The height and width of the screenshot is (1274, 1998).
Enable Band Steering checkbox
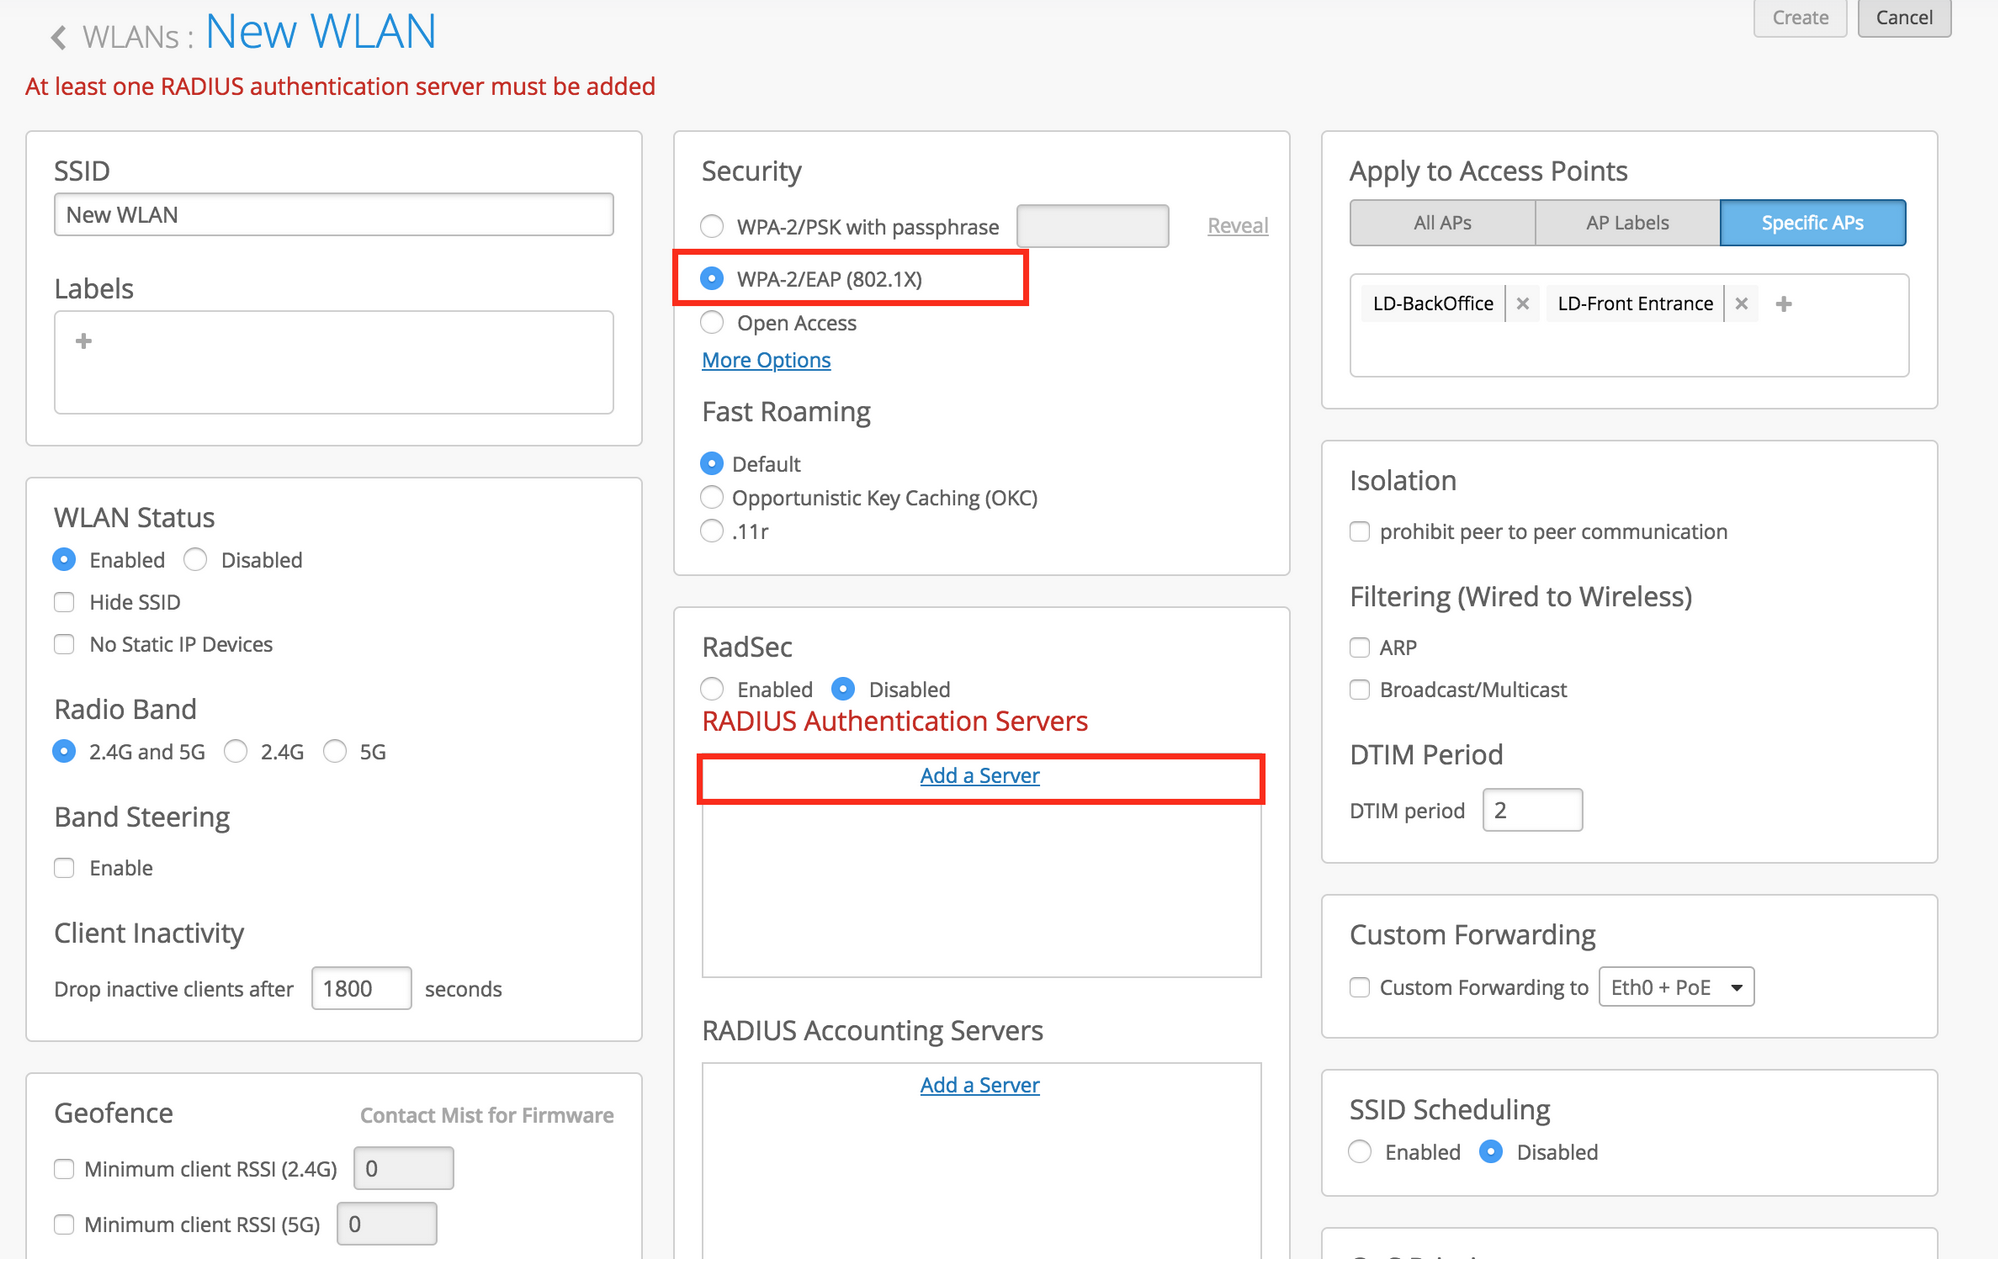65,868
